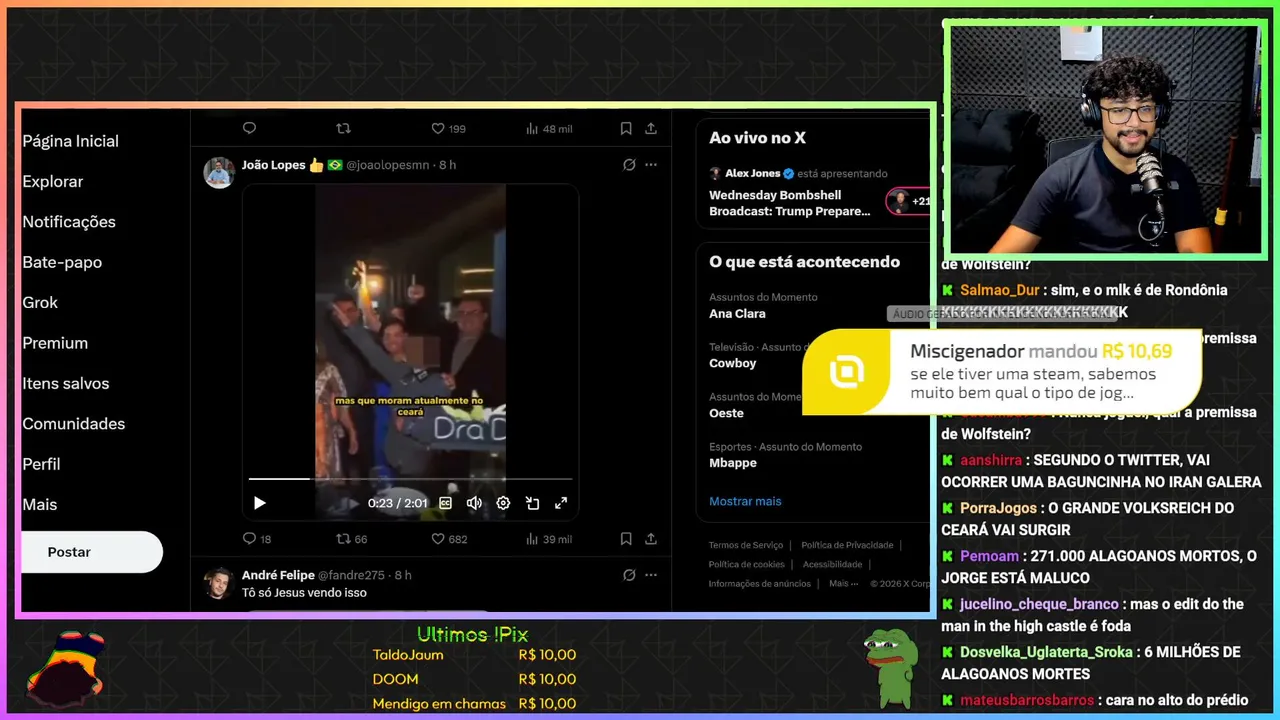Viewport: 1280px width, 720px height.
Task: Open Política de cookies footer link
Action: click(747, 564)
